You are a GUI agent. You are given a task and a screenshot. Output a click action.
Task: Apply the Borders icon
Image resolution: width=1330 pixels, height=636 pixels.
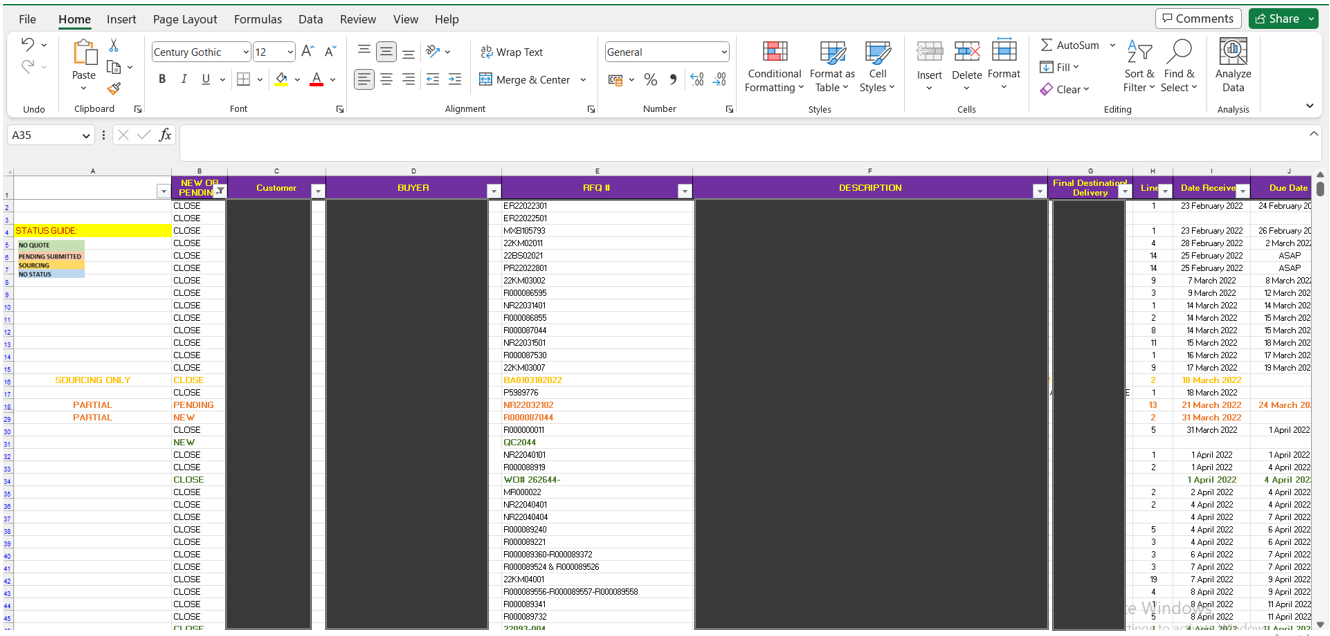(243, 79)
